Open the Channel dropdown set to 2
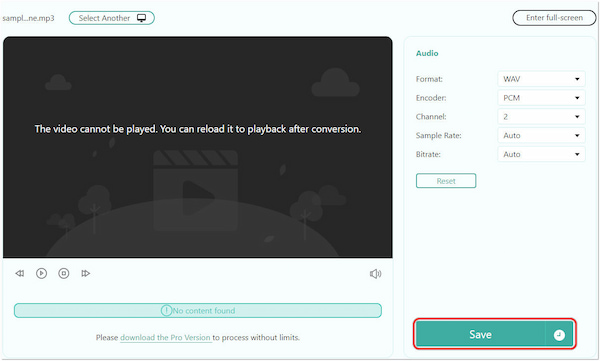This screenshot has height=361, width=600. (x=541, y=117)
